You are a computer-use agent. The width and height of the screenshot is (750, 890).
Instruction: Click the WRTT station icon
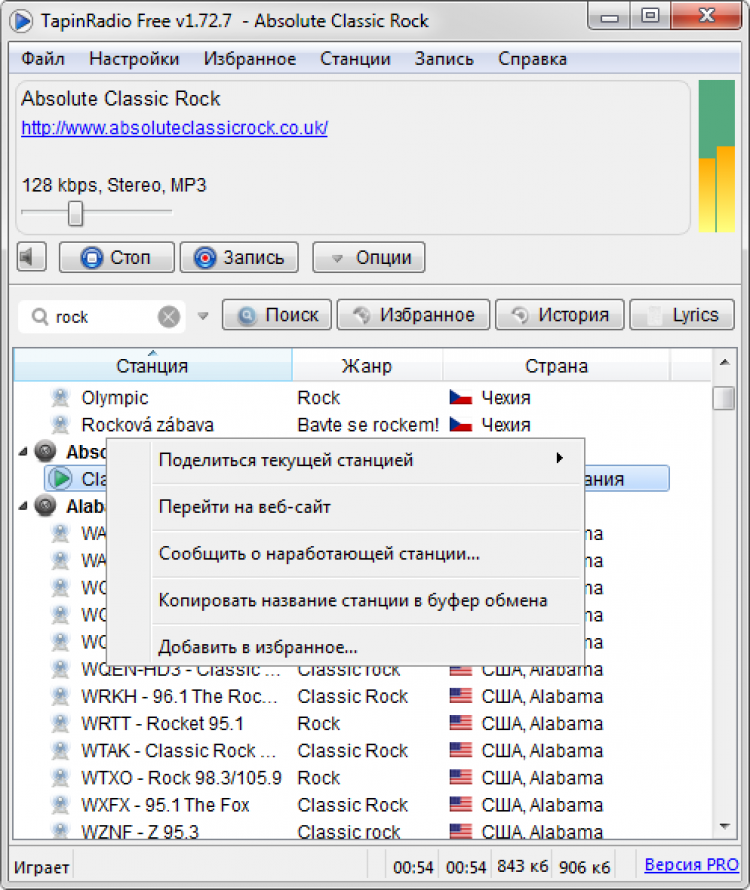click(x=60, y=723)
